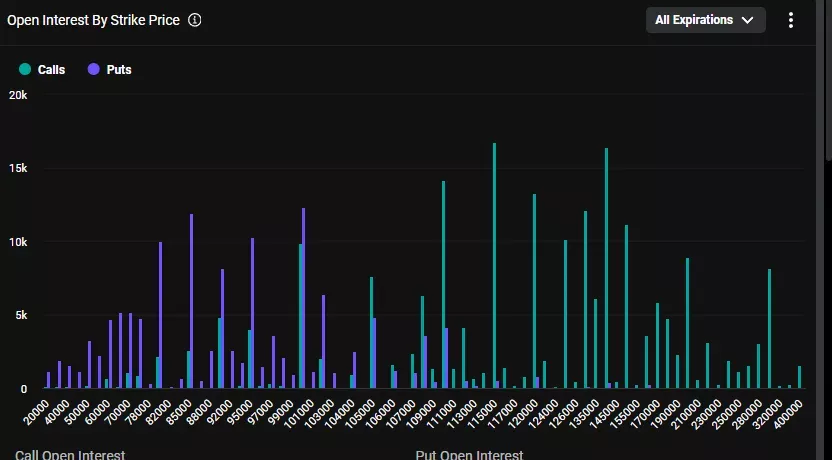Click the purple Puts legend dot
Viewport: 832px width, 460px height.
tap(94, 69)
